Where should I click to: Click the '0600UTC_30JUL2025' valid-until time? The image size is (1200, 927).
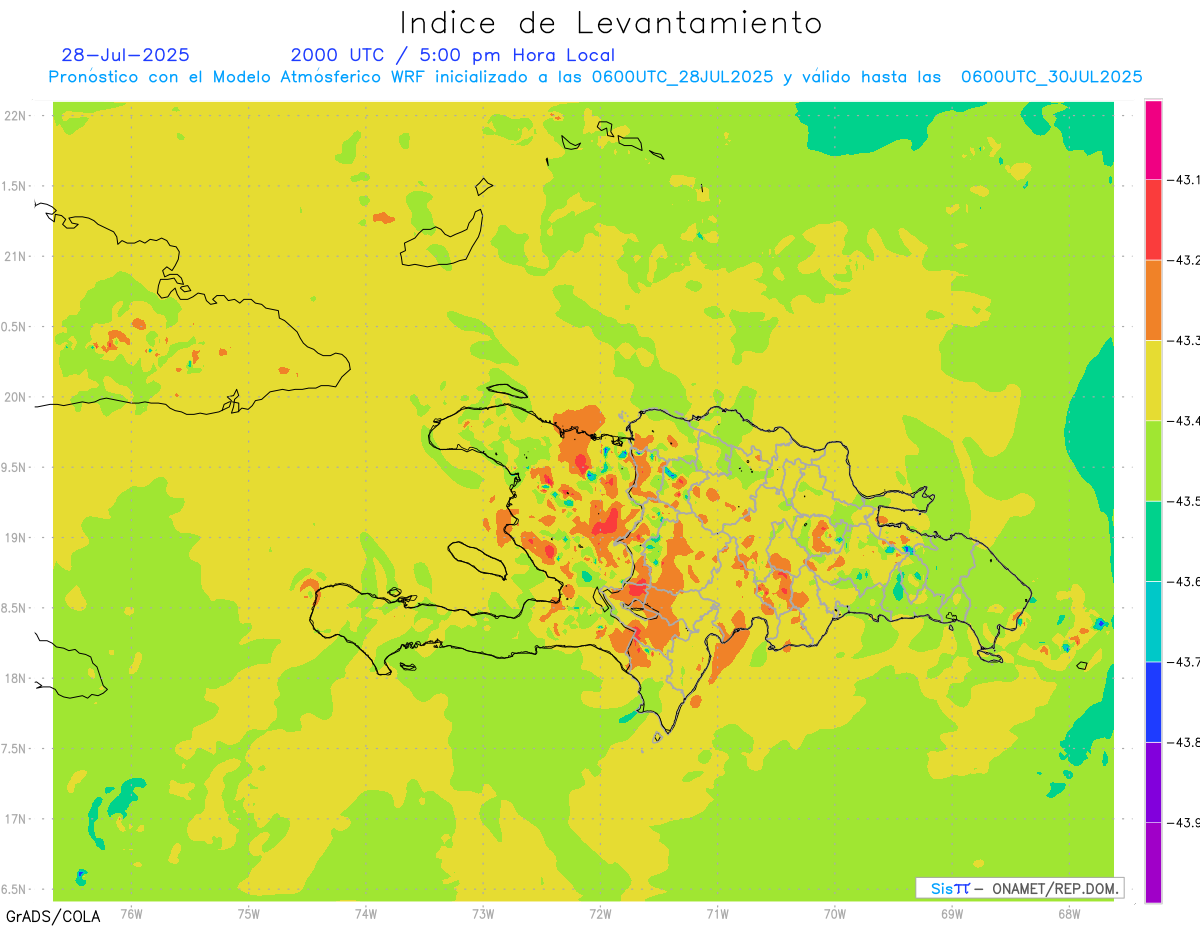click(x=1052, y=77)
